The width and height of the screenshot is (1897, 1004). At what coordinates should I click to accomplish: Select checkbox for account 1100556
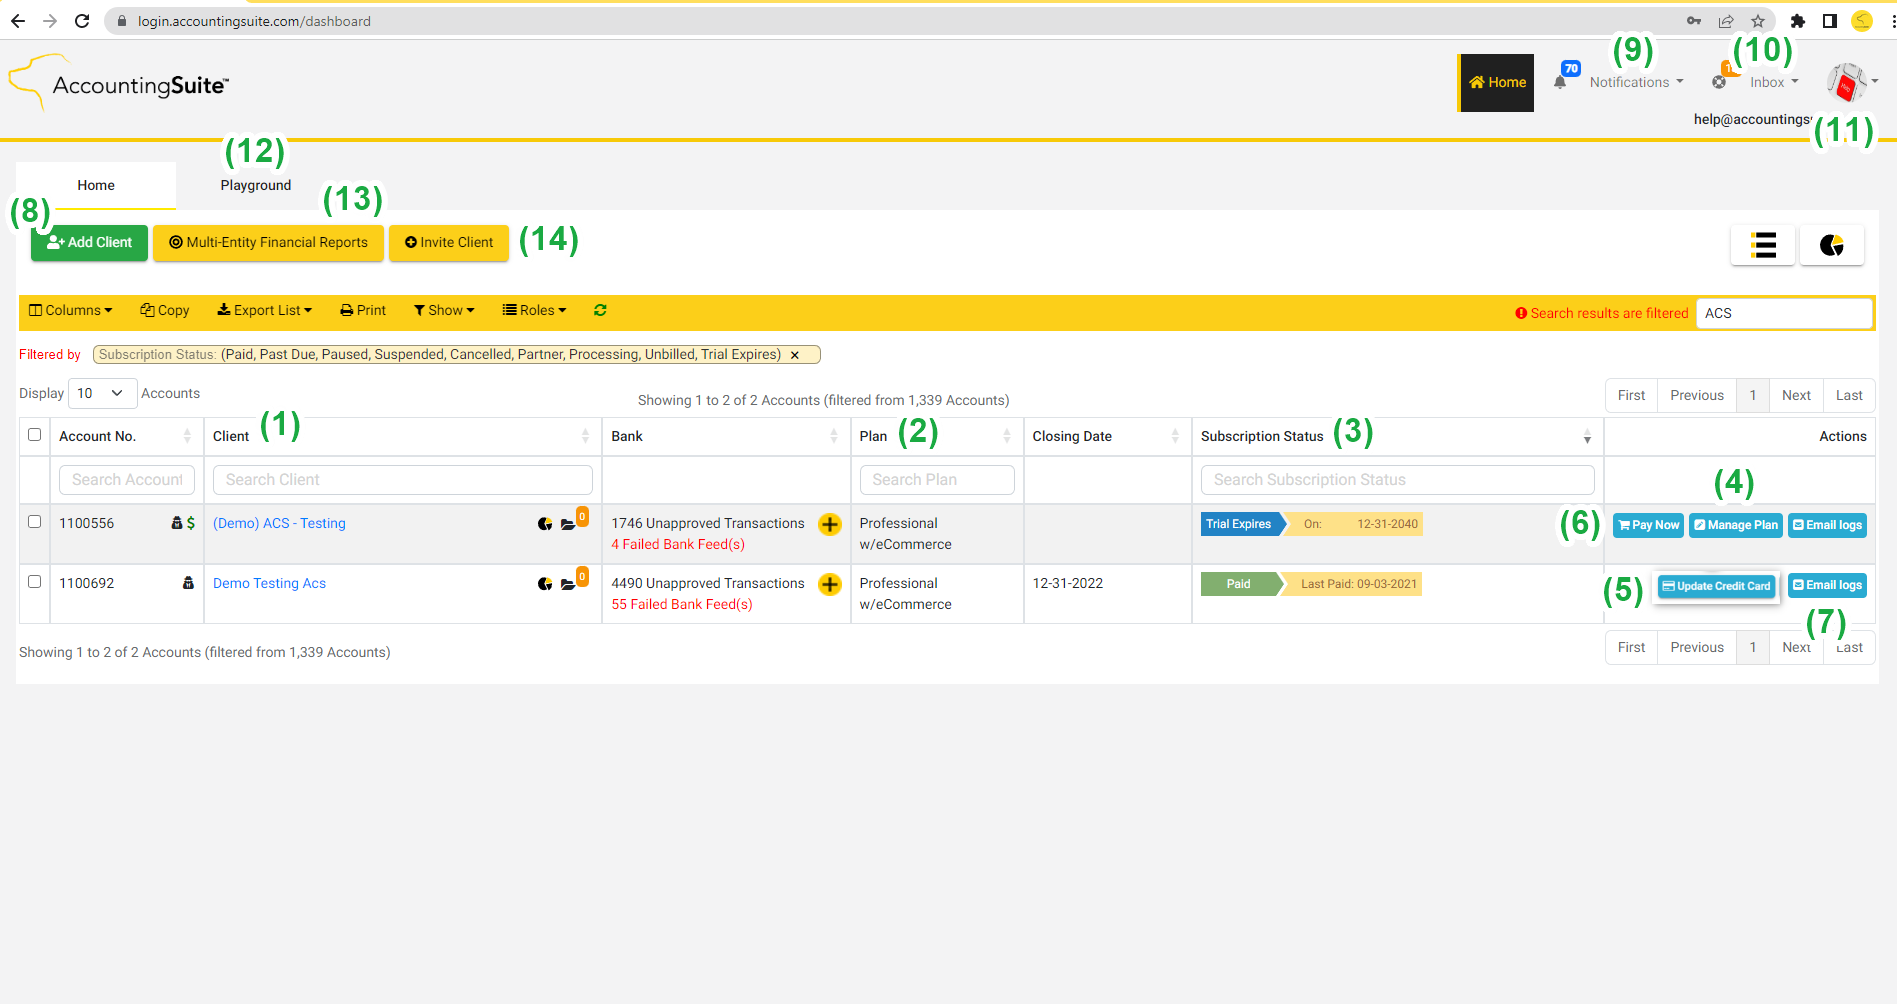point(35,522)
